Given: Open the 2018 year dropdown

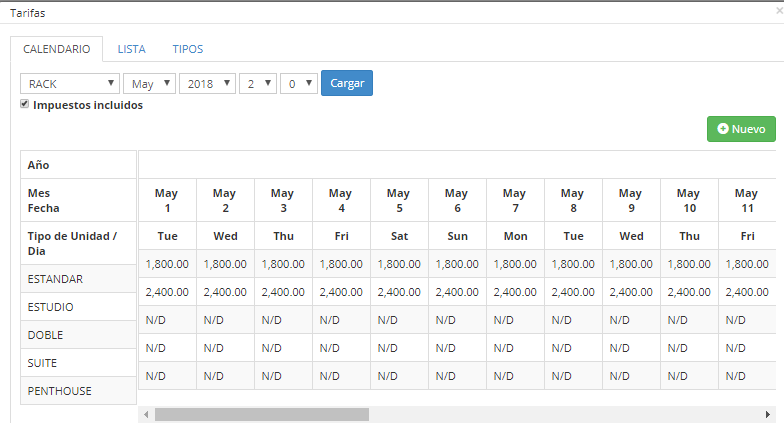Looking at the screenshot, I should point(207,84).
